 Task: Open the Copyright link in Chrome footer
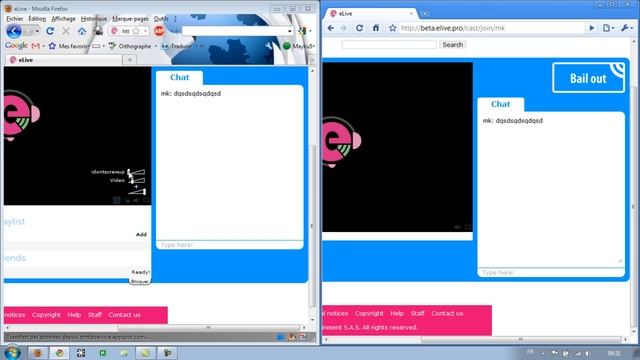[x=369, y=313]
